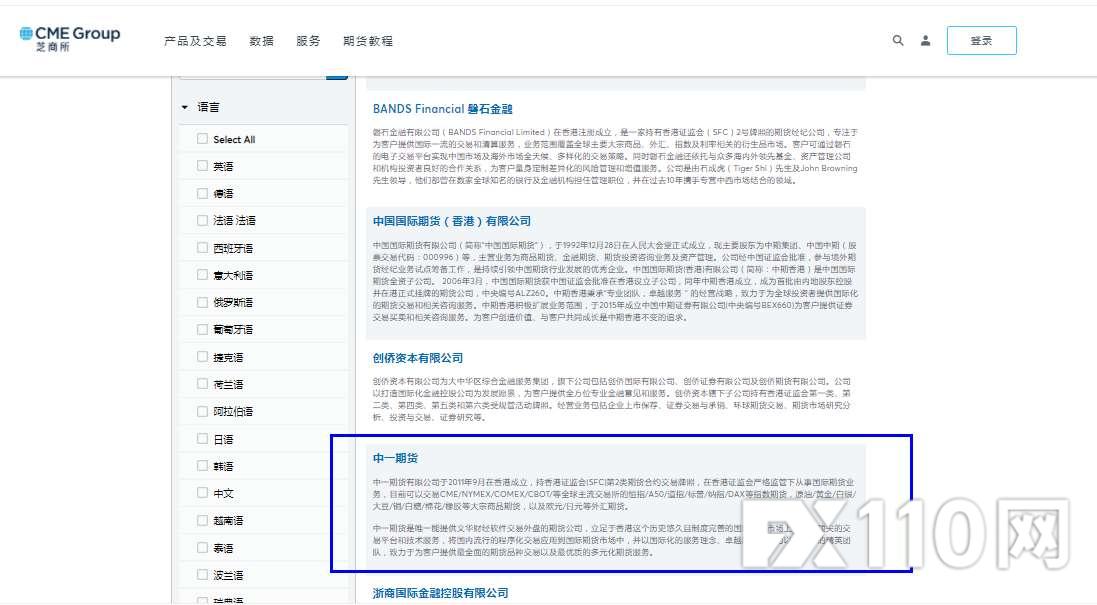Viewport: 1097px width, 605px height.
Task: Open 中国国际期货(香港)有限公司 link
Action: (x=451, y=221)
